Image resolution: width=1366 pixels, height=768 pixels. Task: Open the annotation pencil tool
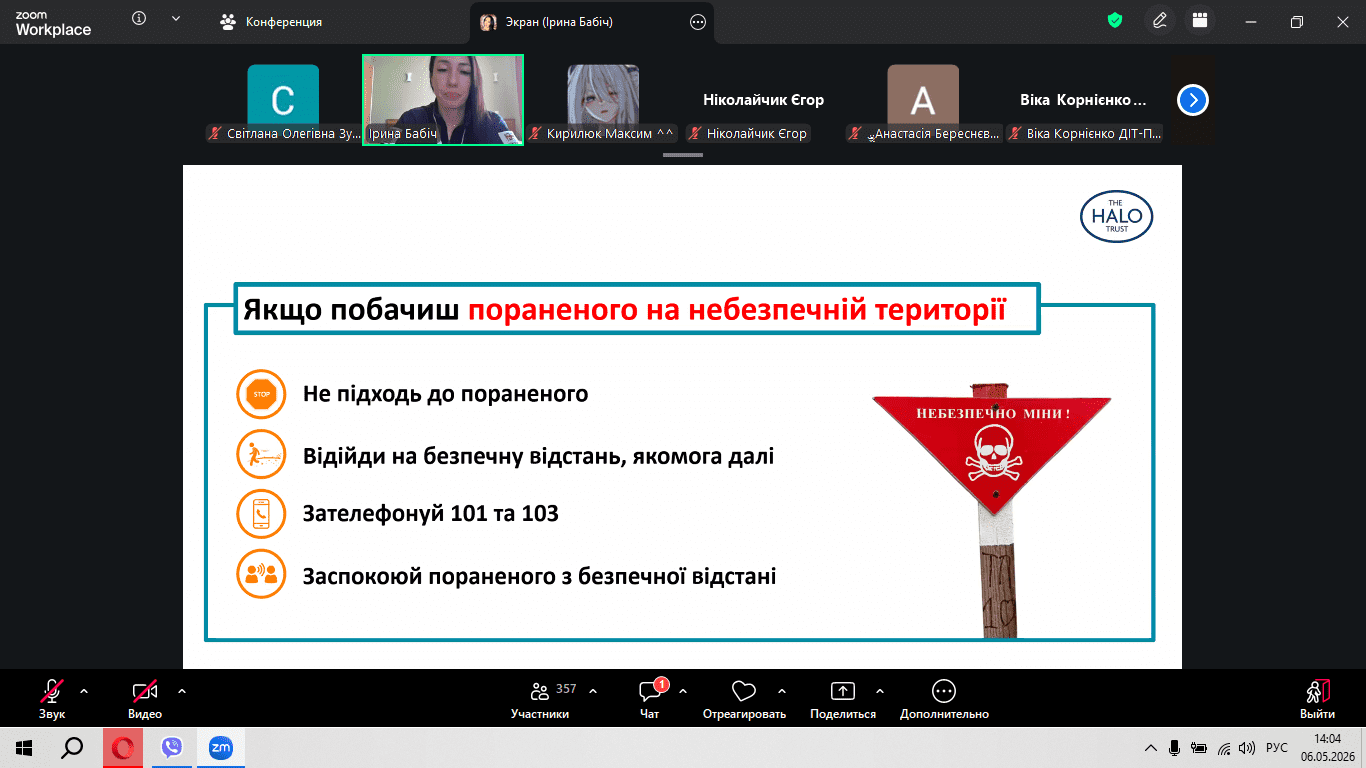coord(1160,20)
